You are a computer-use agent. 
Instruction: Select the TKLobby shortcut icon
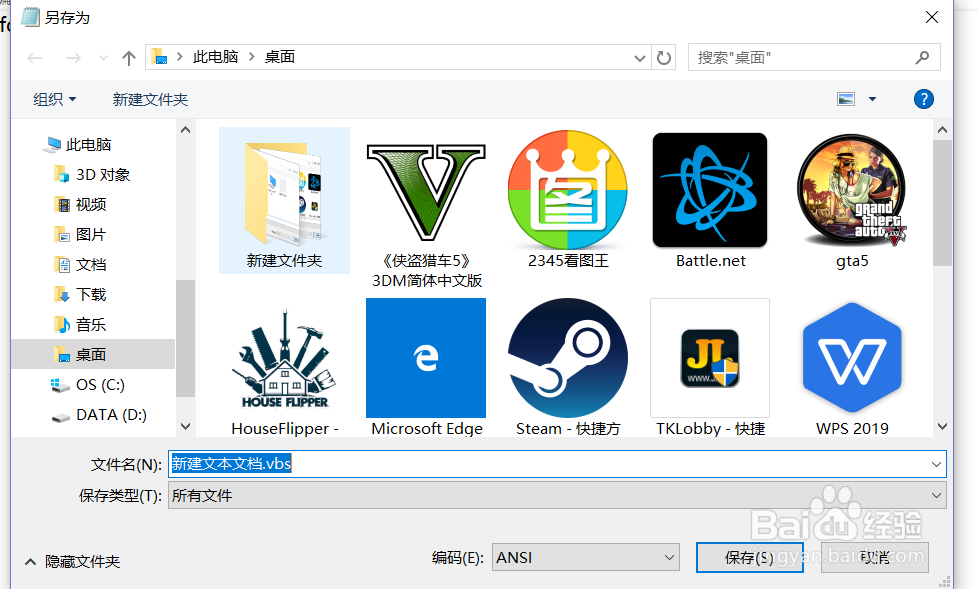pyautogui.click(x=710, y=358)
